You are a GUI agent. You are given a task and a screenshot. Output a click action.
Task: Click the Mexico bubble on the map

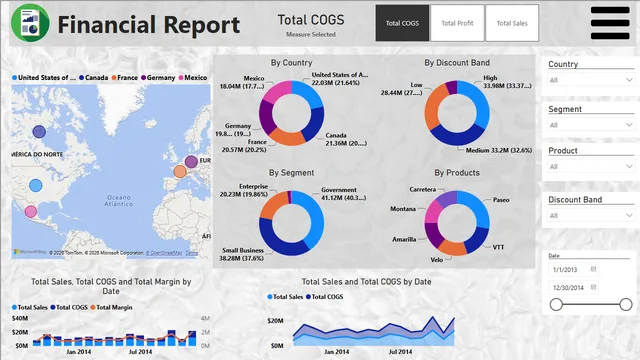[x=31, y=211]
